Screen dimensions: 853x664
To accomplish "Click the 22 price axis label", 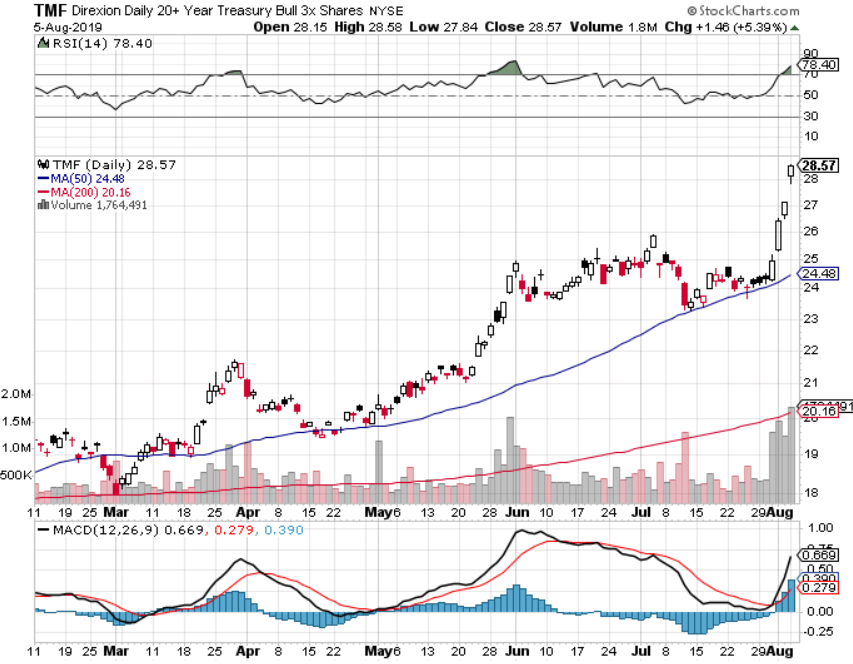I will pyautogui.click(x=811, y=350).
